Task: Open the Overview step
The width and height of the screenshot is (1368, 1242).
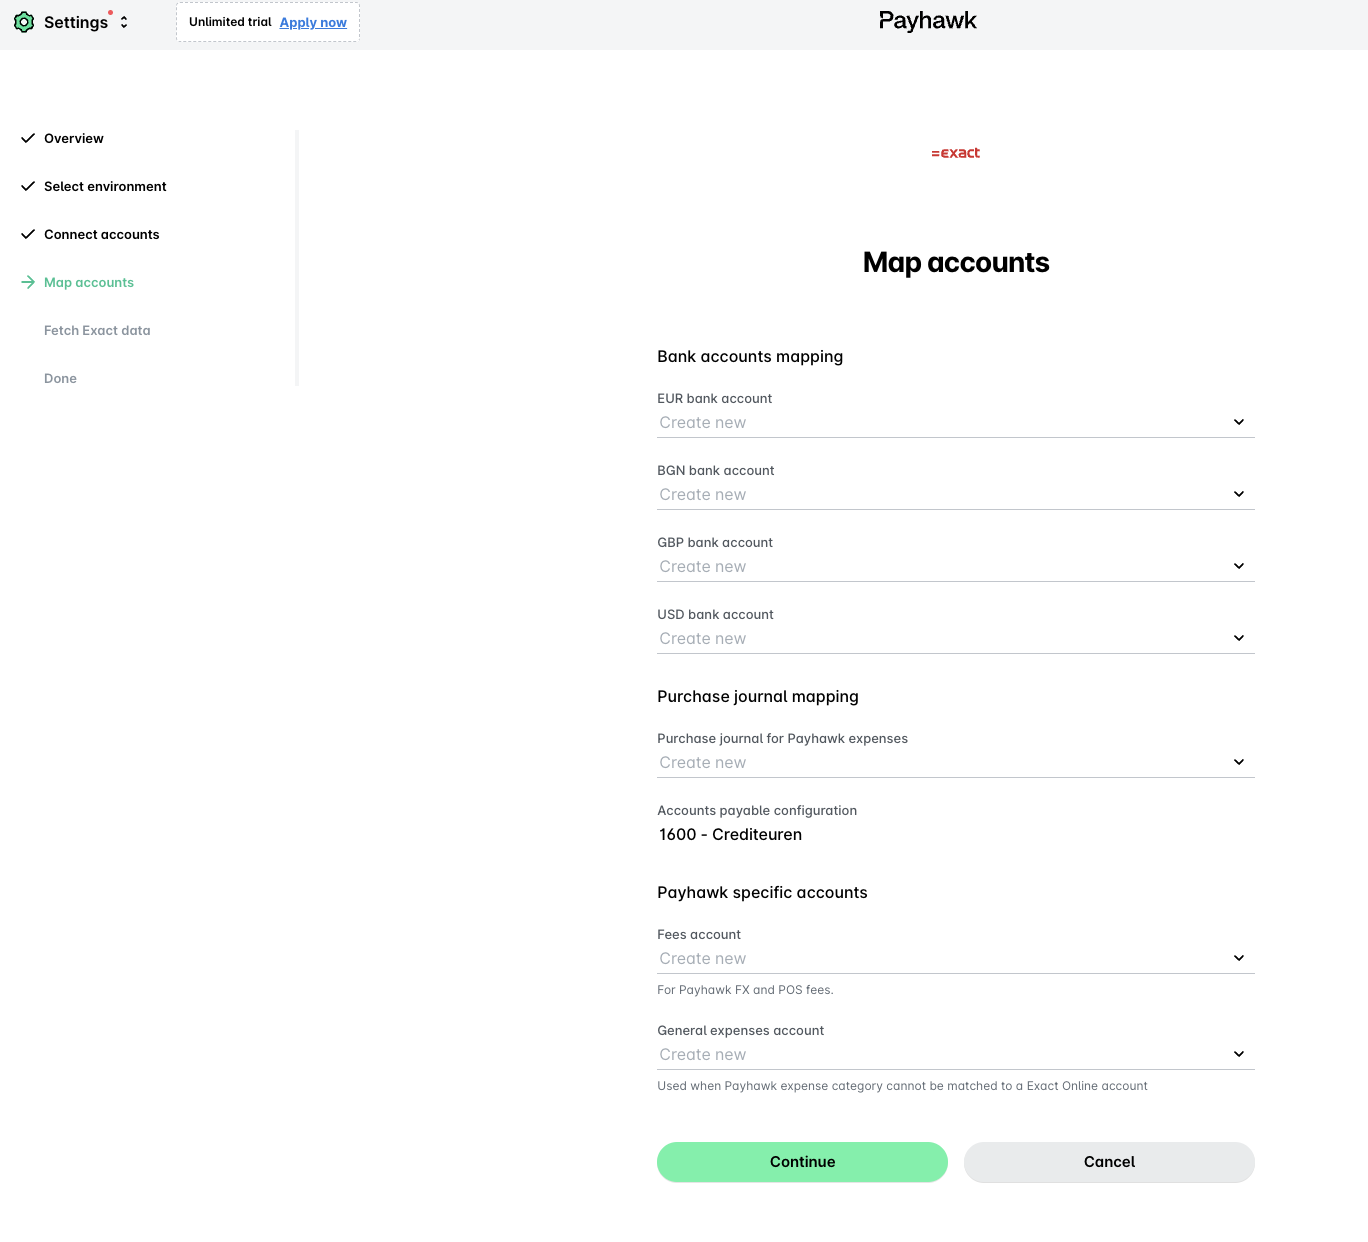Action: [x=74, y=138]
